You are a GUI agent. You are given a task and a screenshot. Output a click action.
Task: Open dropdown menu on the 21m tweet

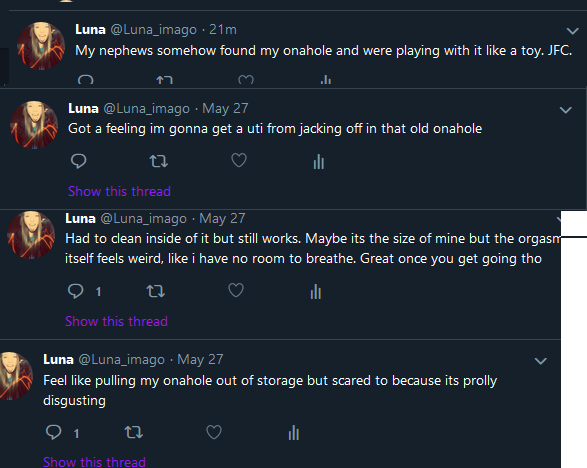click(x=572, y=31)
